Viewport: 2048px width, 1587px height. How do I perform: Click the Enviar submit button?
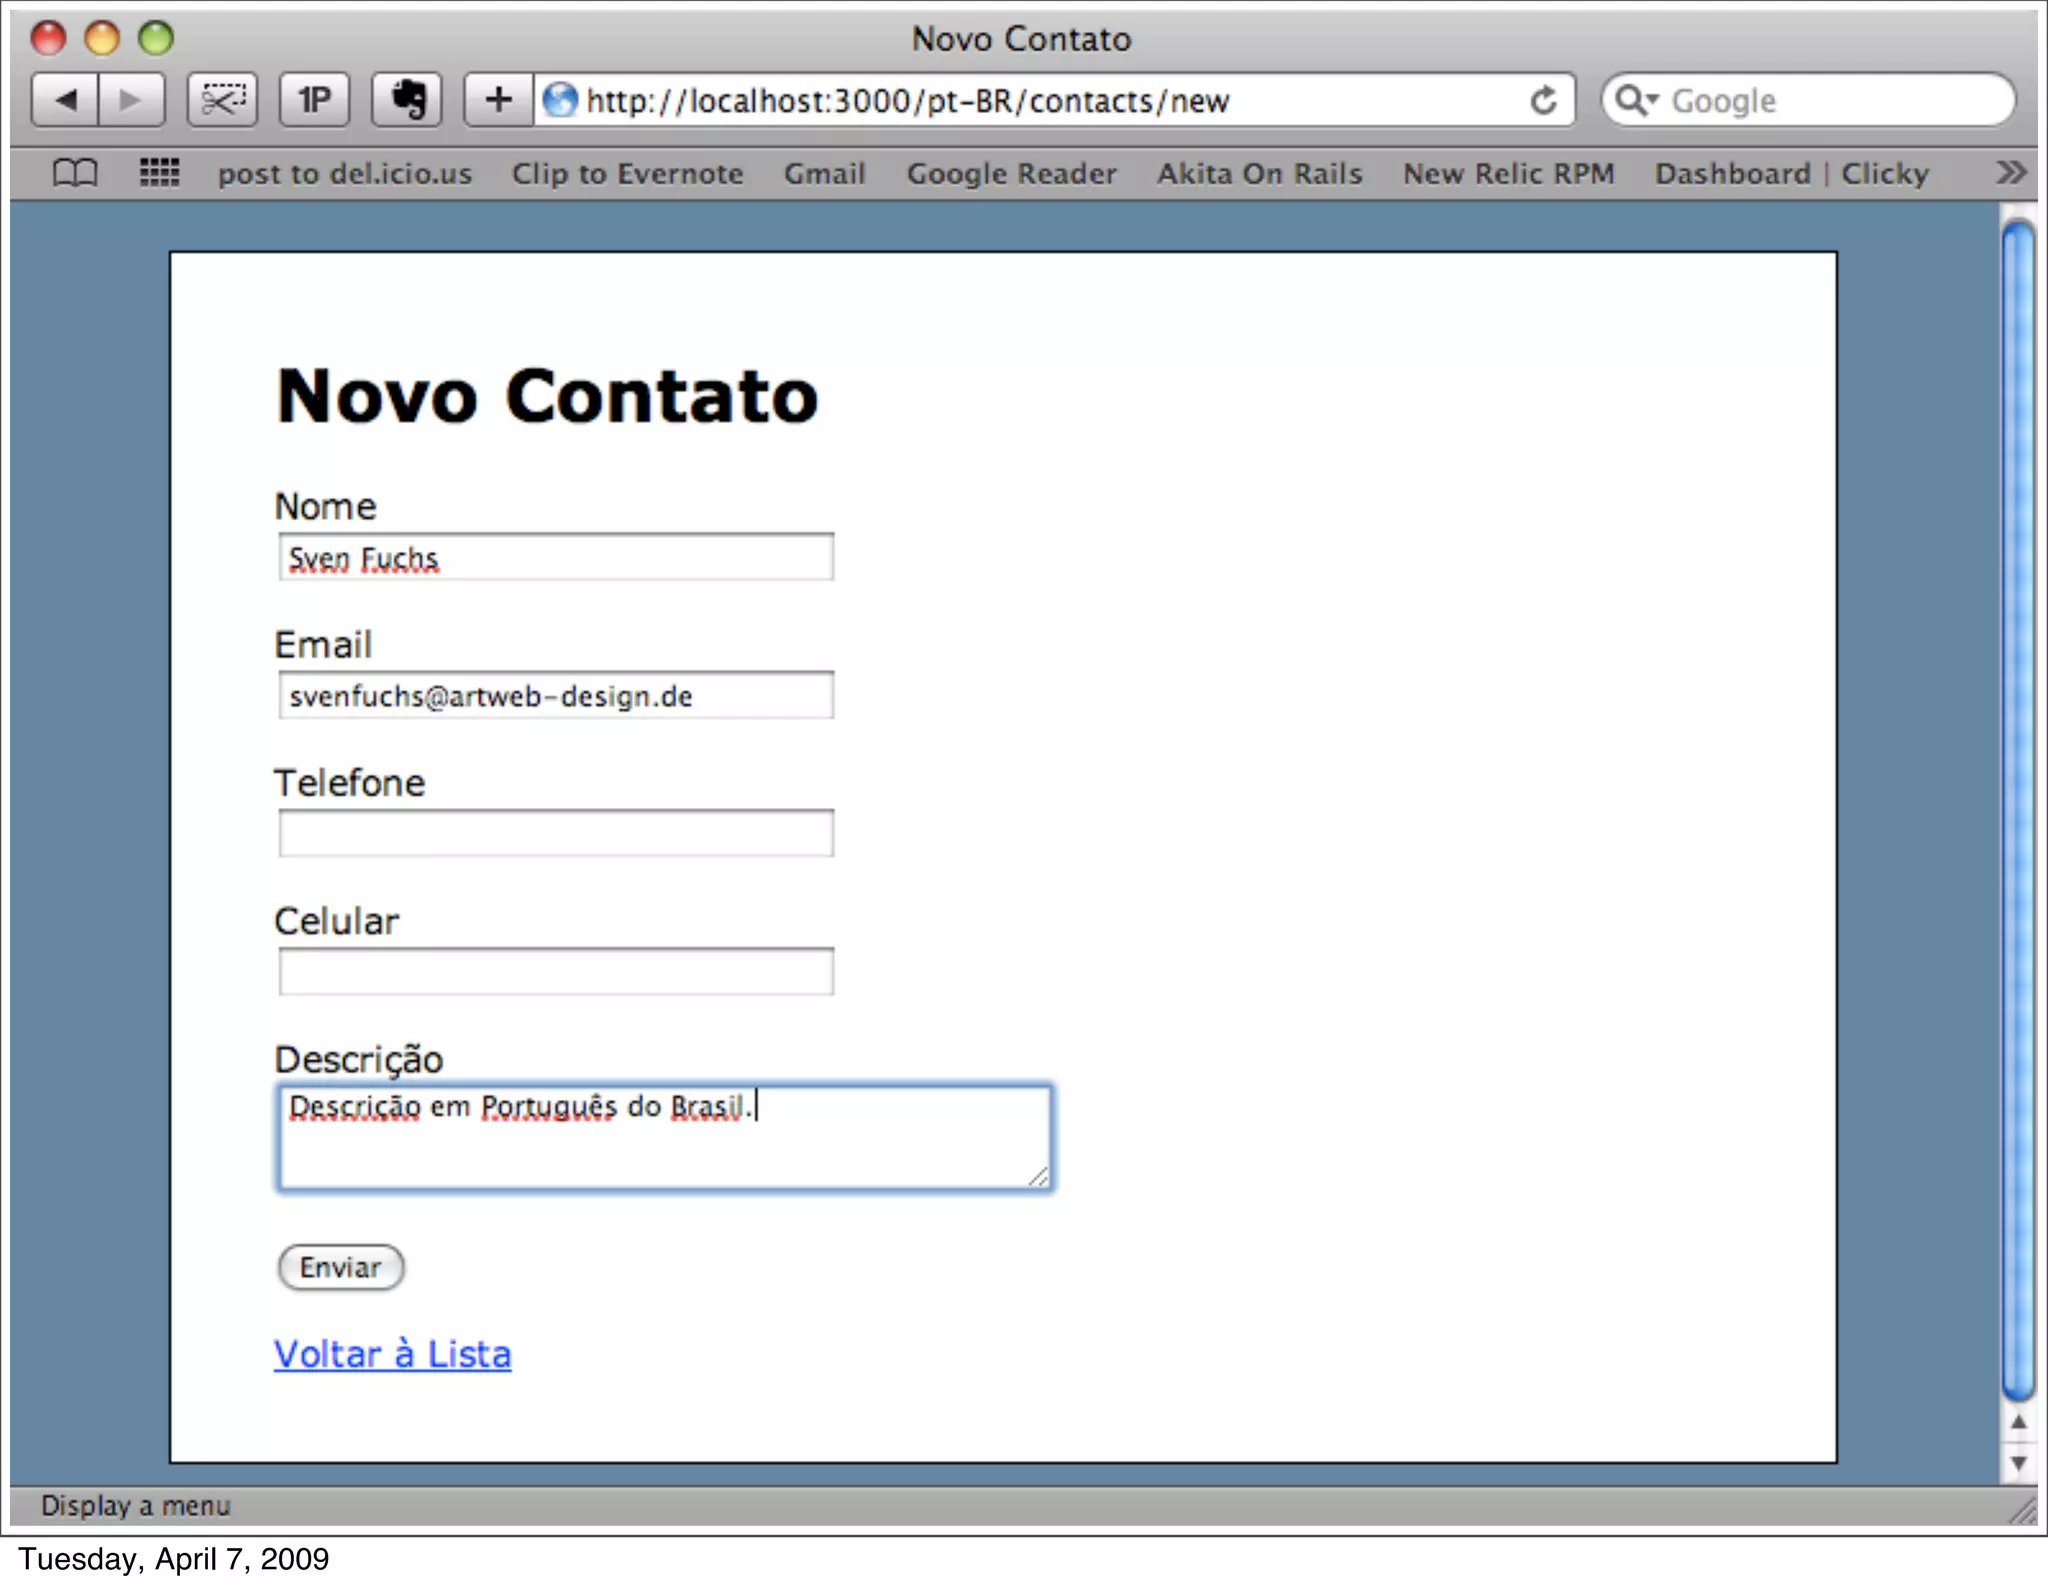(x=340, y=1267)
